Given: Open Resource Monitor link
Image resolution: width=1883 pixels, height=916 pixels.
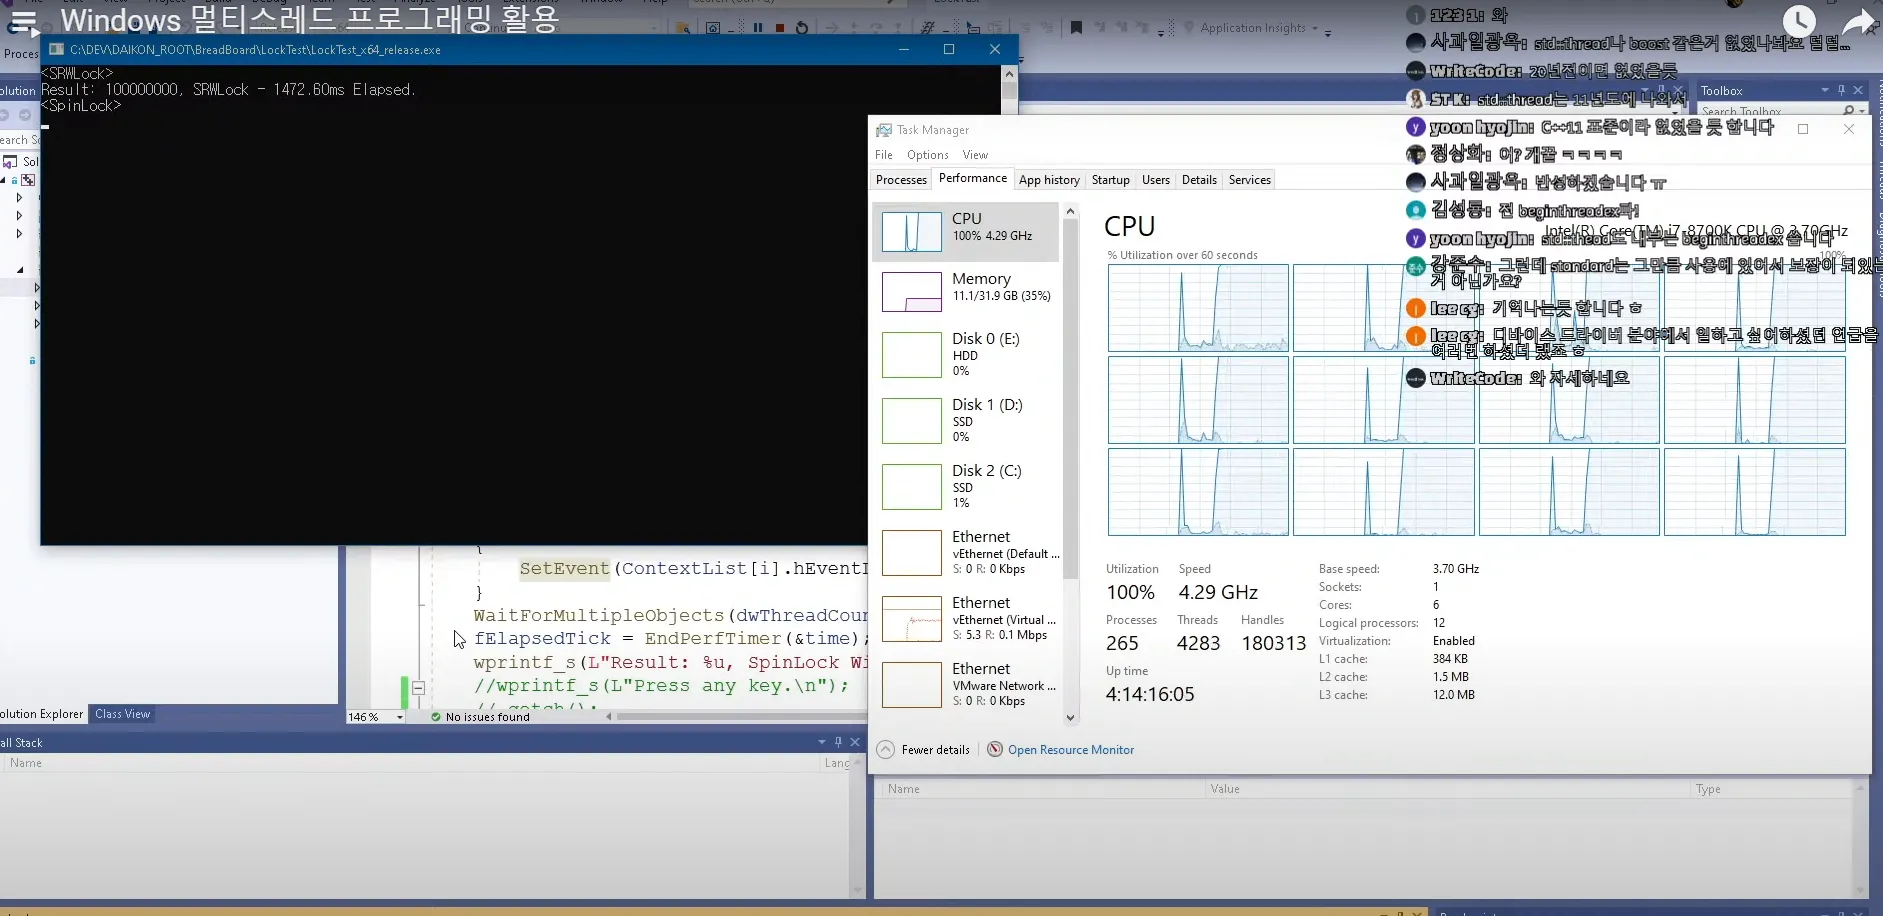Looking at the screenshot, I should [x=1071, y=750].
